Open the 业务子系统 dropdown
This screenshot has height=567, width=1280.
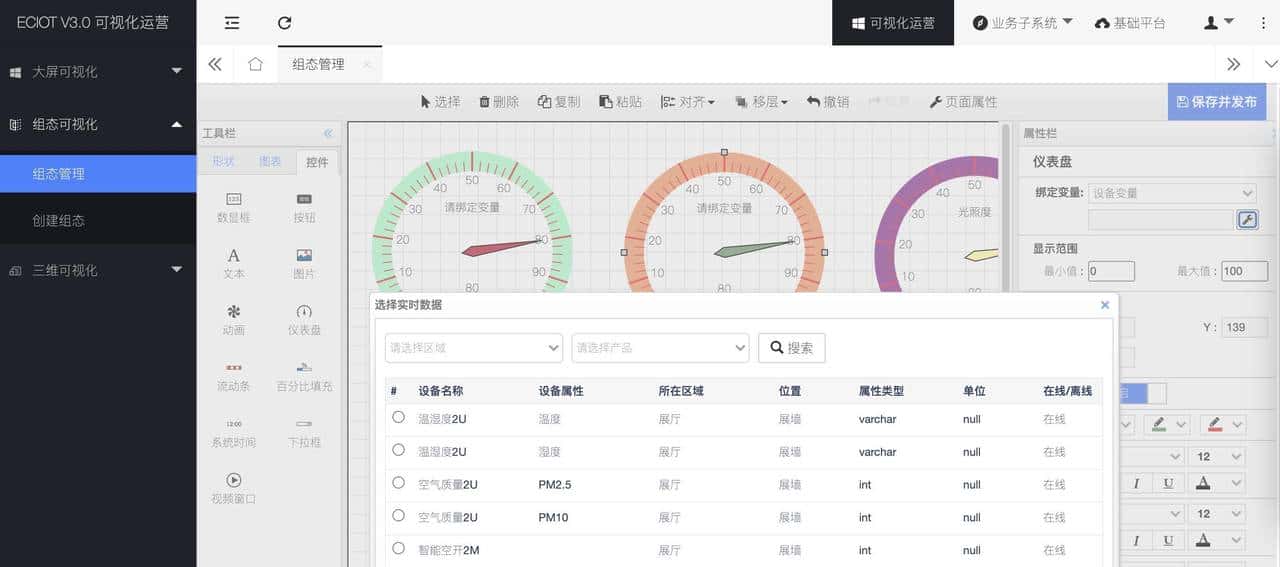(1022, 22)
